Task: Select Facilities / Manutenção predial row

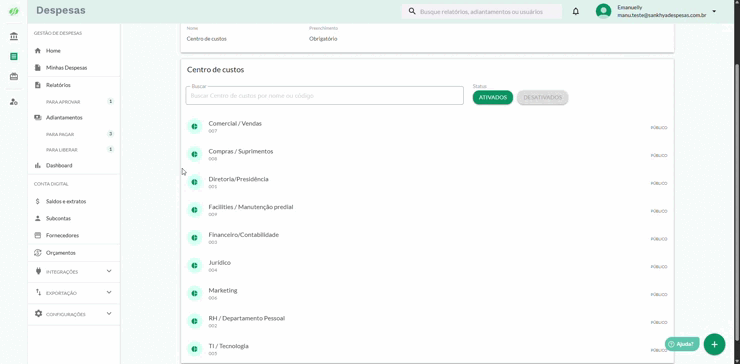Action: click(427, 210)
